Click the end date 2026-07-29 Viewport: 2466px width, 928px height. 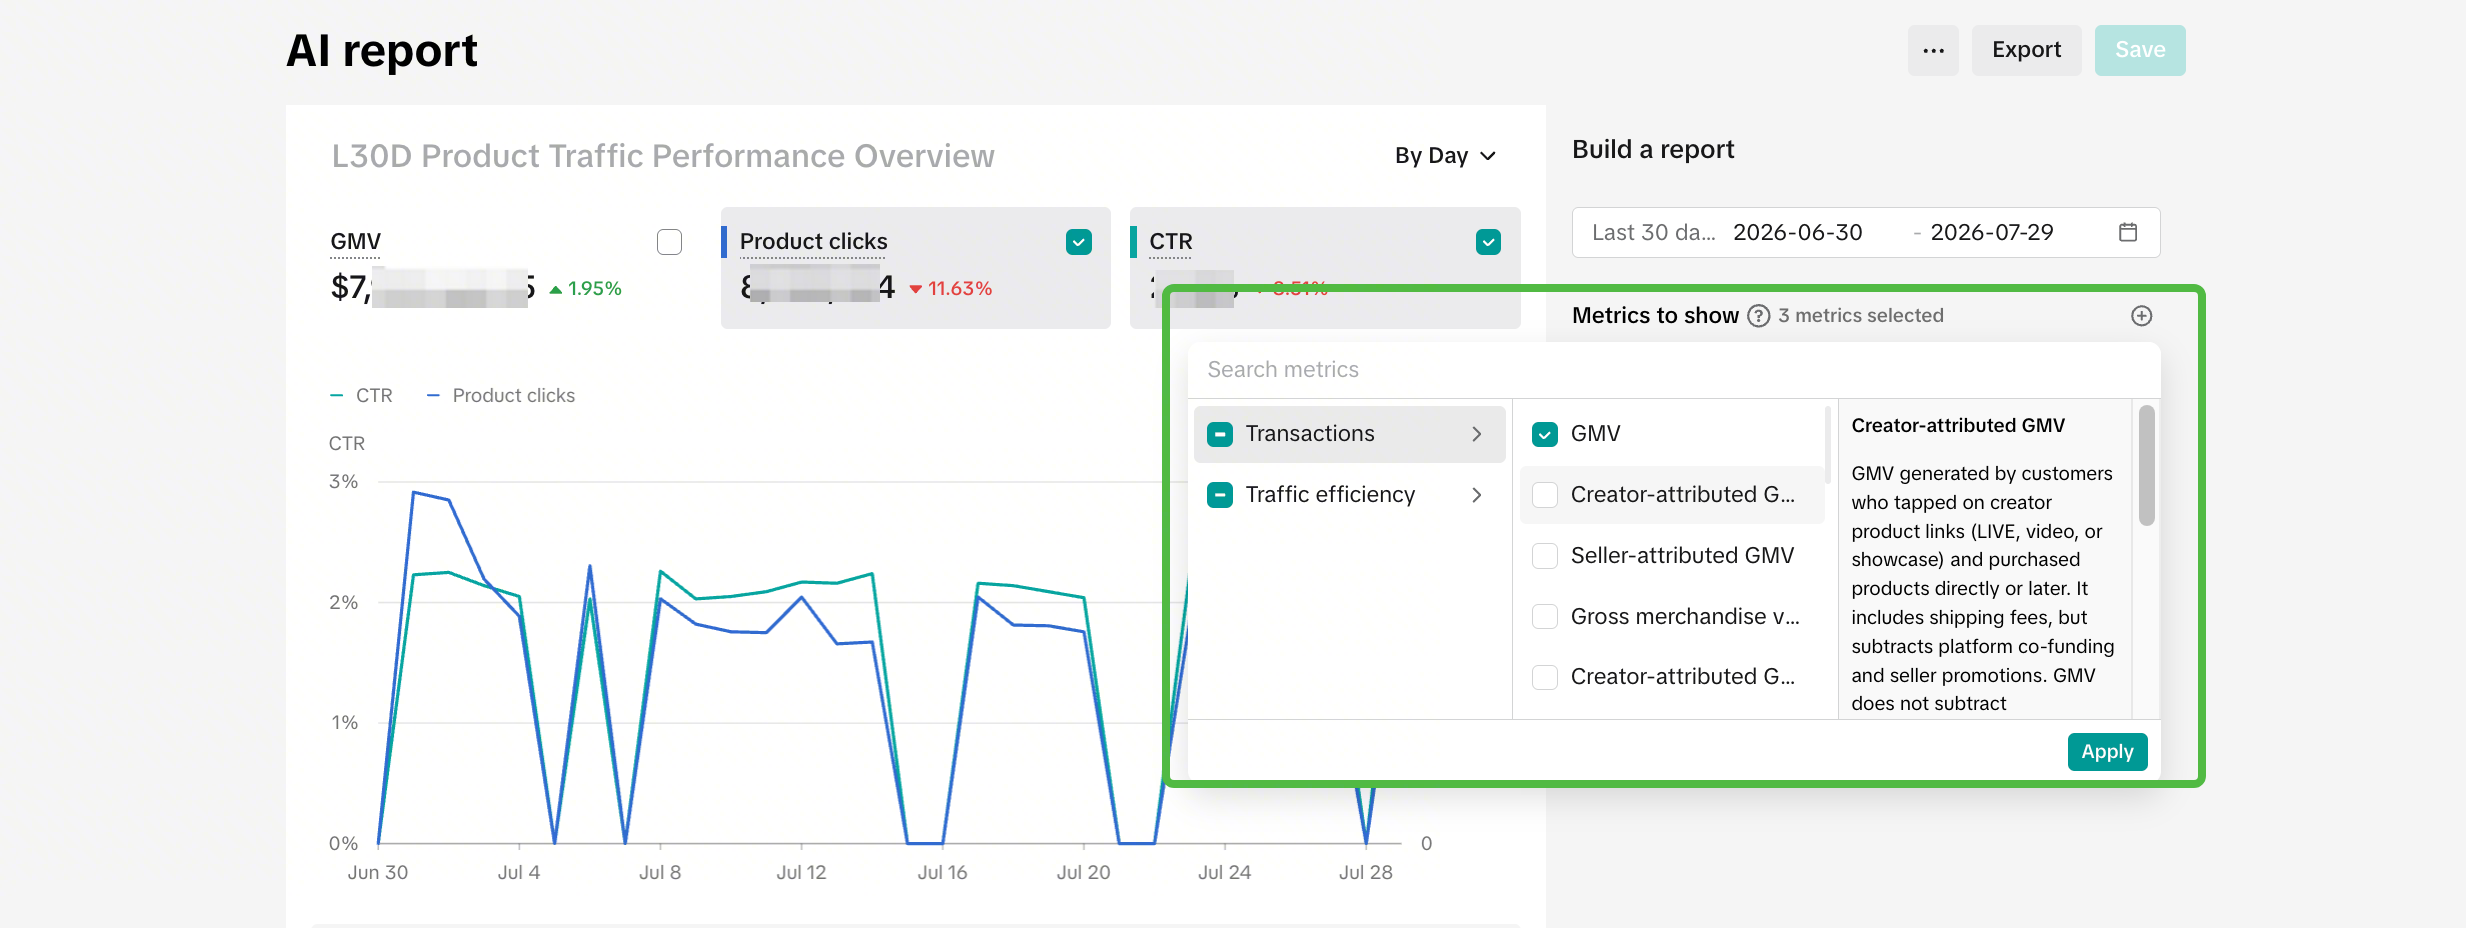click(1991, 233)
